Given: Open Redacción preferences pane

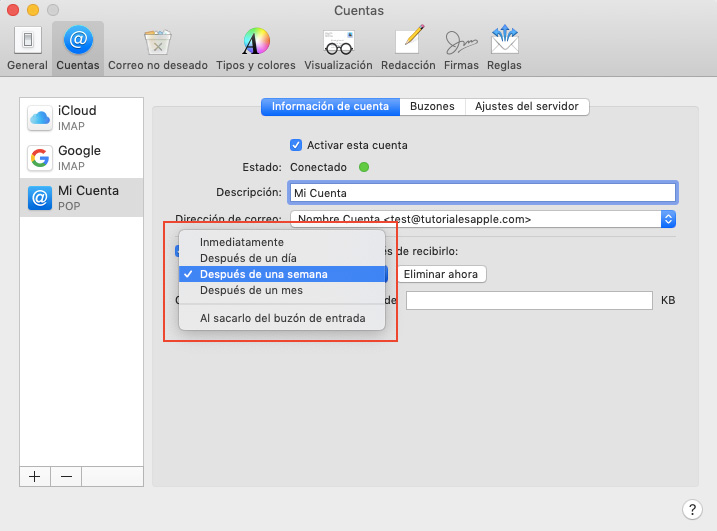Looking at the screenshot, I should (408, 47).
